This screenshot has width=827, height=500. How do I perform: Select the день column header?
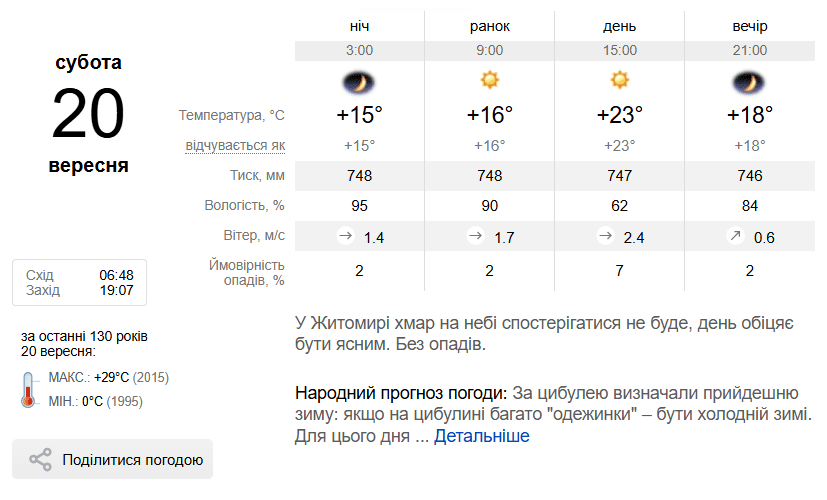(619, 26)
